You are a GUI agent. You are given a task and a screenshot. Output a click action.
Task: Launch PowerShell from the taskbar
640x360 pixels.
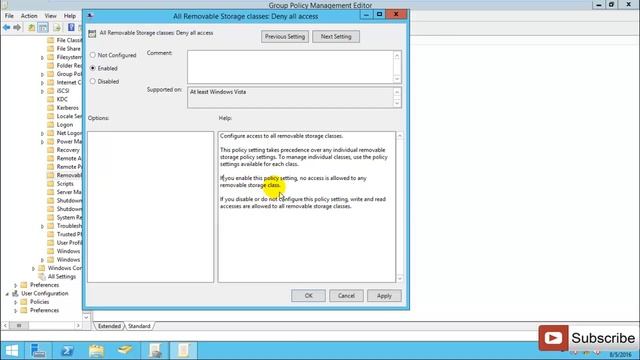coord(67,351)
